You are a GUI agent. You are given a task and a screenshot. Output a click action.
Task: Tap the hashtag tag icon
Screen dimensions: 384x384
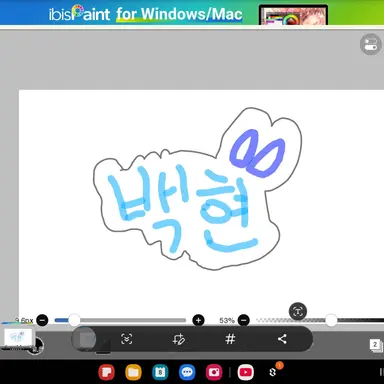click(x=230, y=339)
